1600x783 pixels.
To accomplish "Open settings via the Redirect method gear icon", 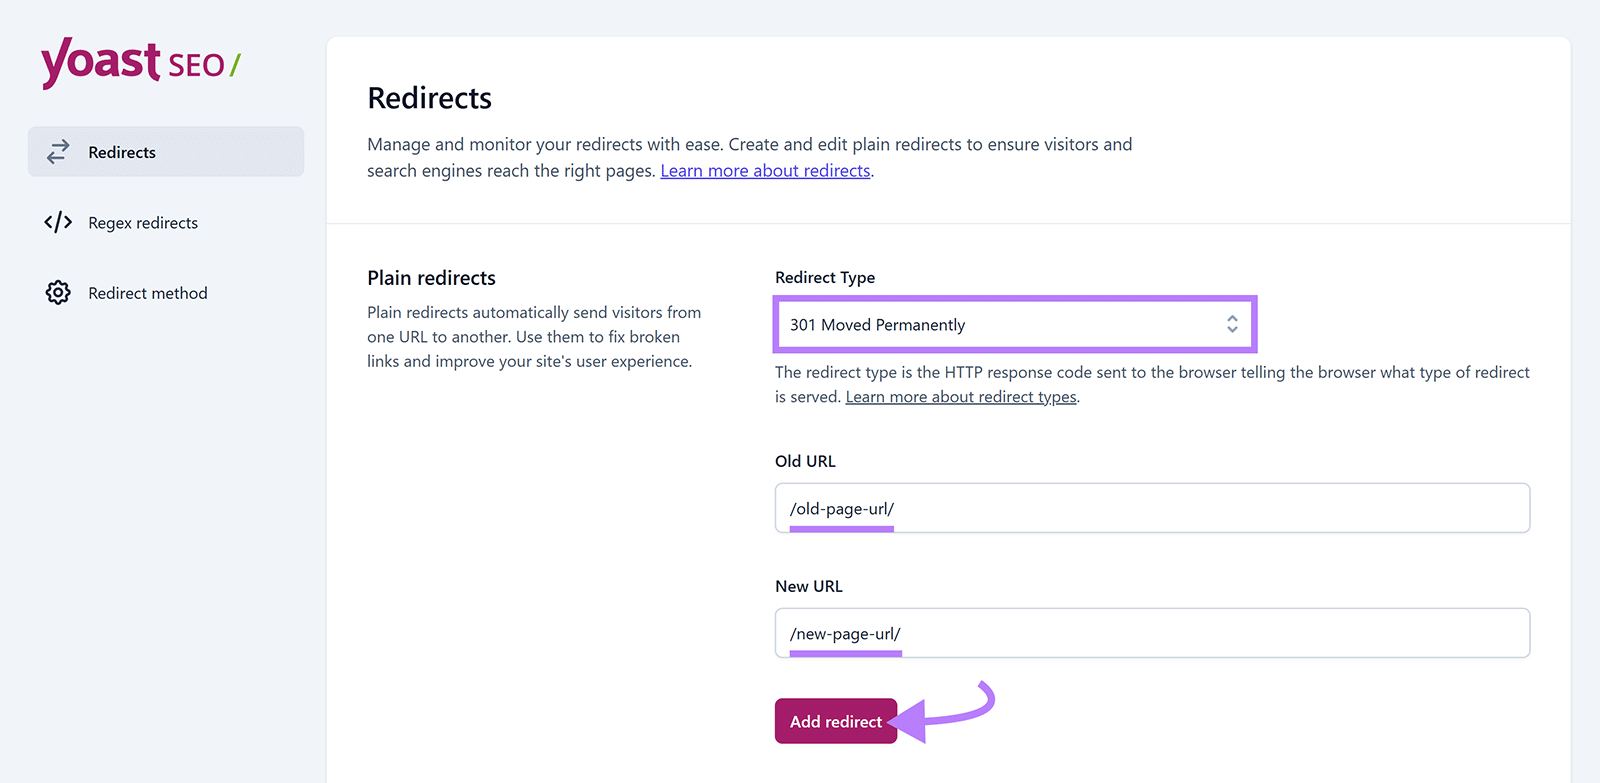I will 57,292.
